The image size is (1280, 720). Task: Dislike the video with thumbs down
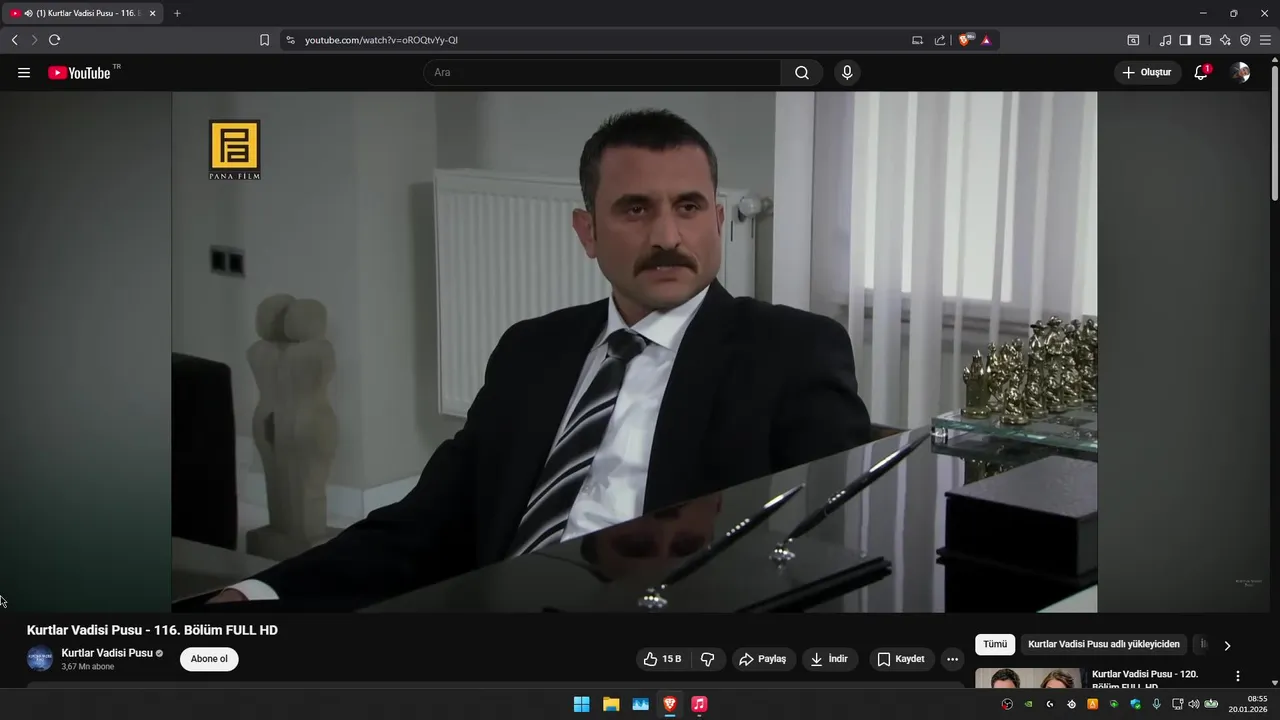[x=708, y=659]
